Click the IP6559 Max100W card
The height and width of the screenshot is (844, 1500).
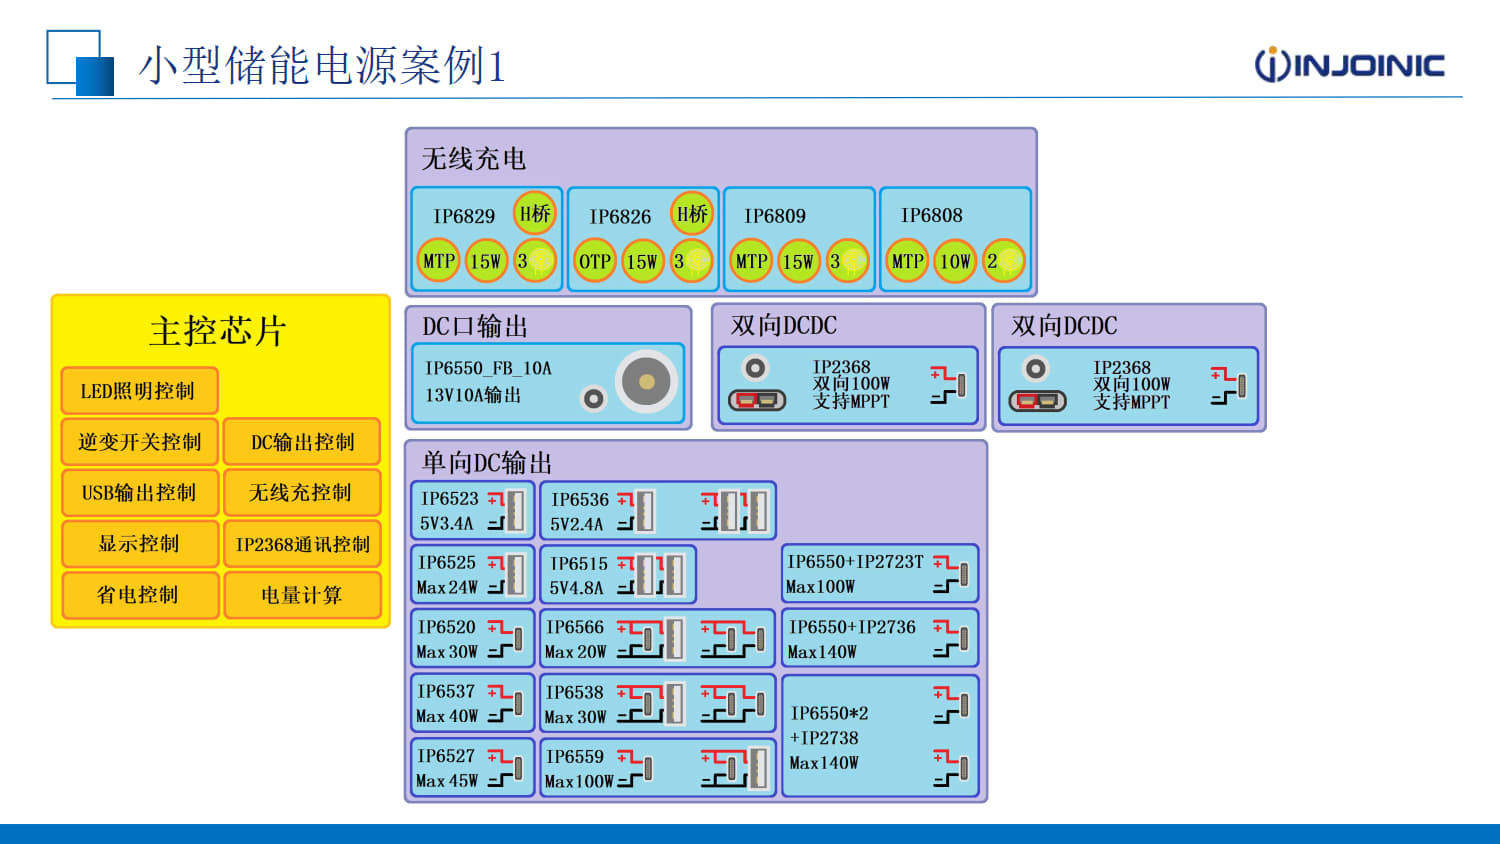pyautogui.click(x=658, y=768)
